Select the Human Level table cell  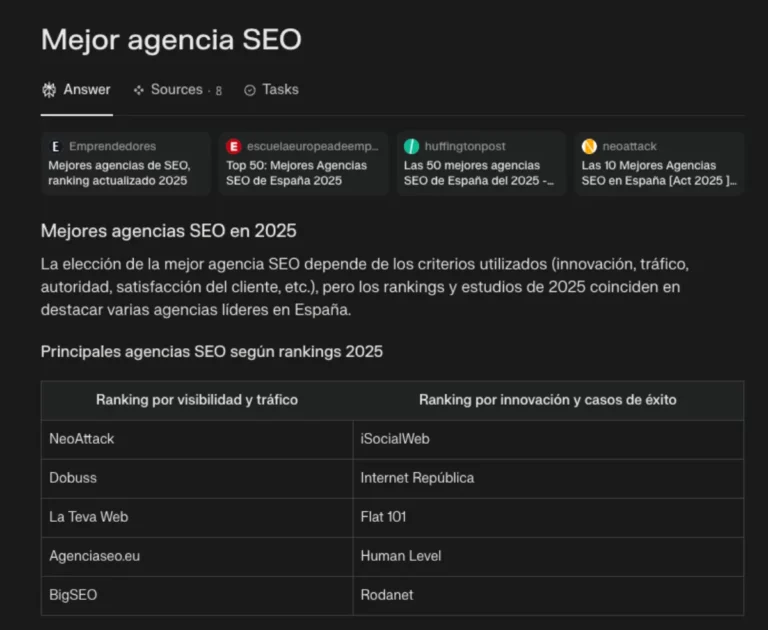tap(548, 557)
